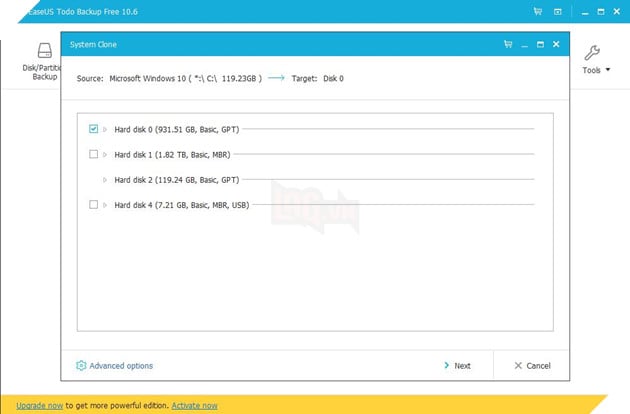This screenshot has height=414, width=630.
Task: Tick the Hard disk 1 checkbox
Action: point(93,154)
